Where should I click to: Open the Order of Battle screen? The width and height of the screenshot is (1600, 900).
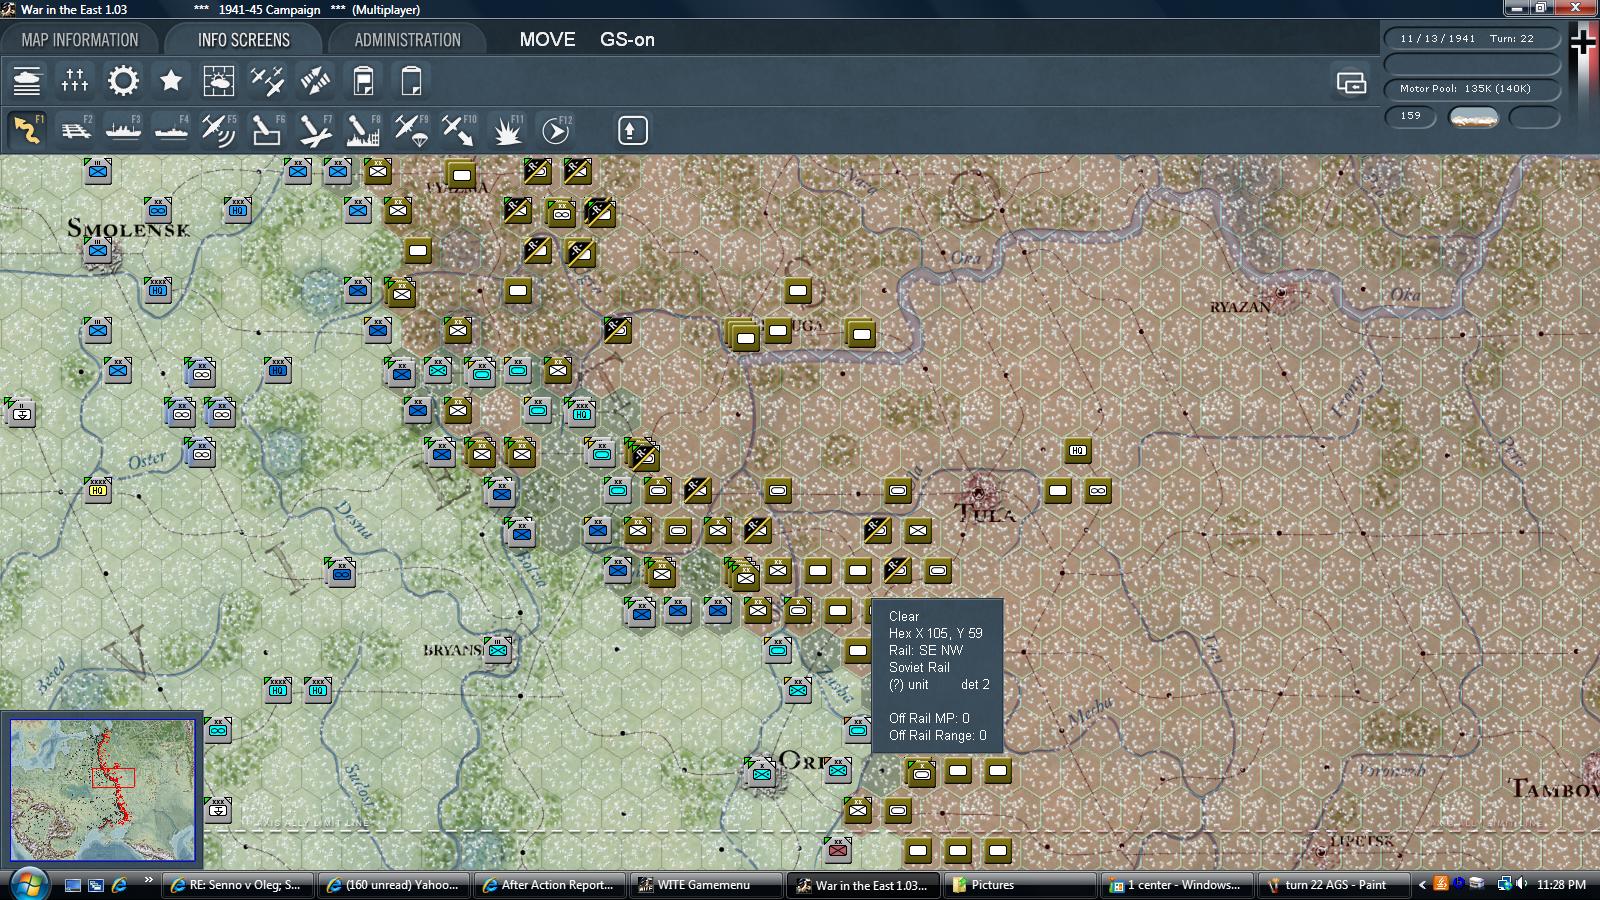coord(27,80)
